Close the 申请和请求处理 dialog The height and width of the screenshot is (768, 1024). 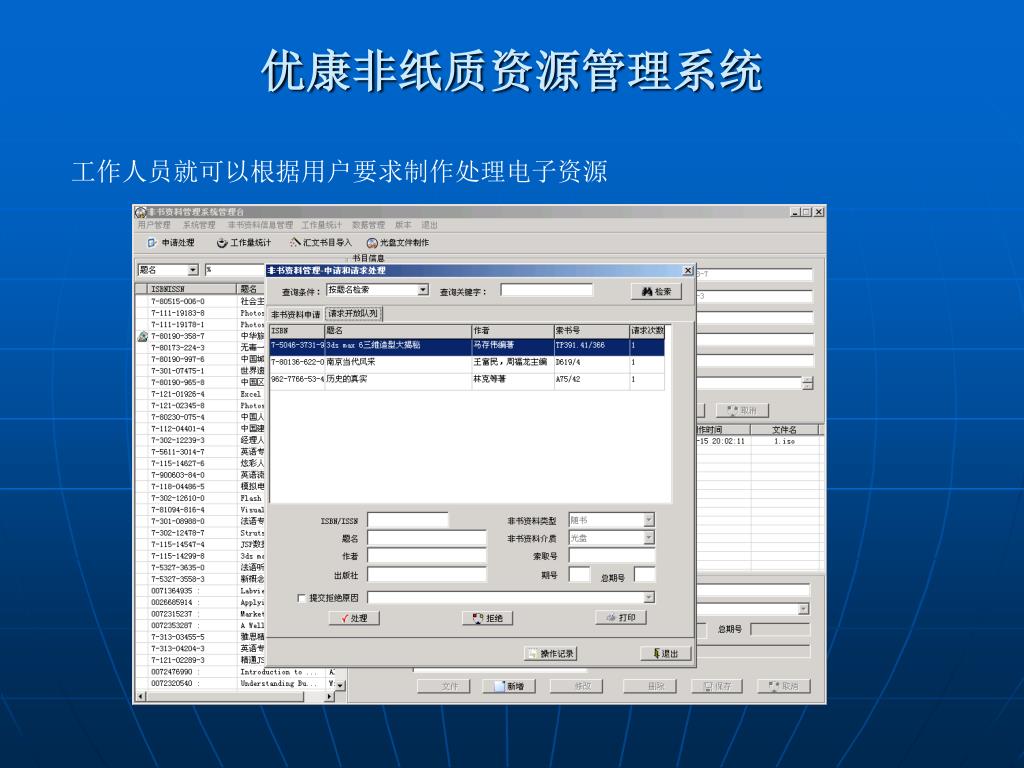point(688,270)
